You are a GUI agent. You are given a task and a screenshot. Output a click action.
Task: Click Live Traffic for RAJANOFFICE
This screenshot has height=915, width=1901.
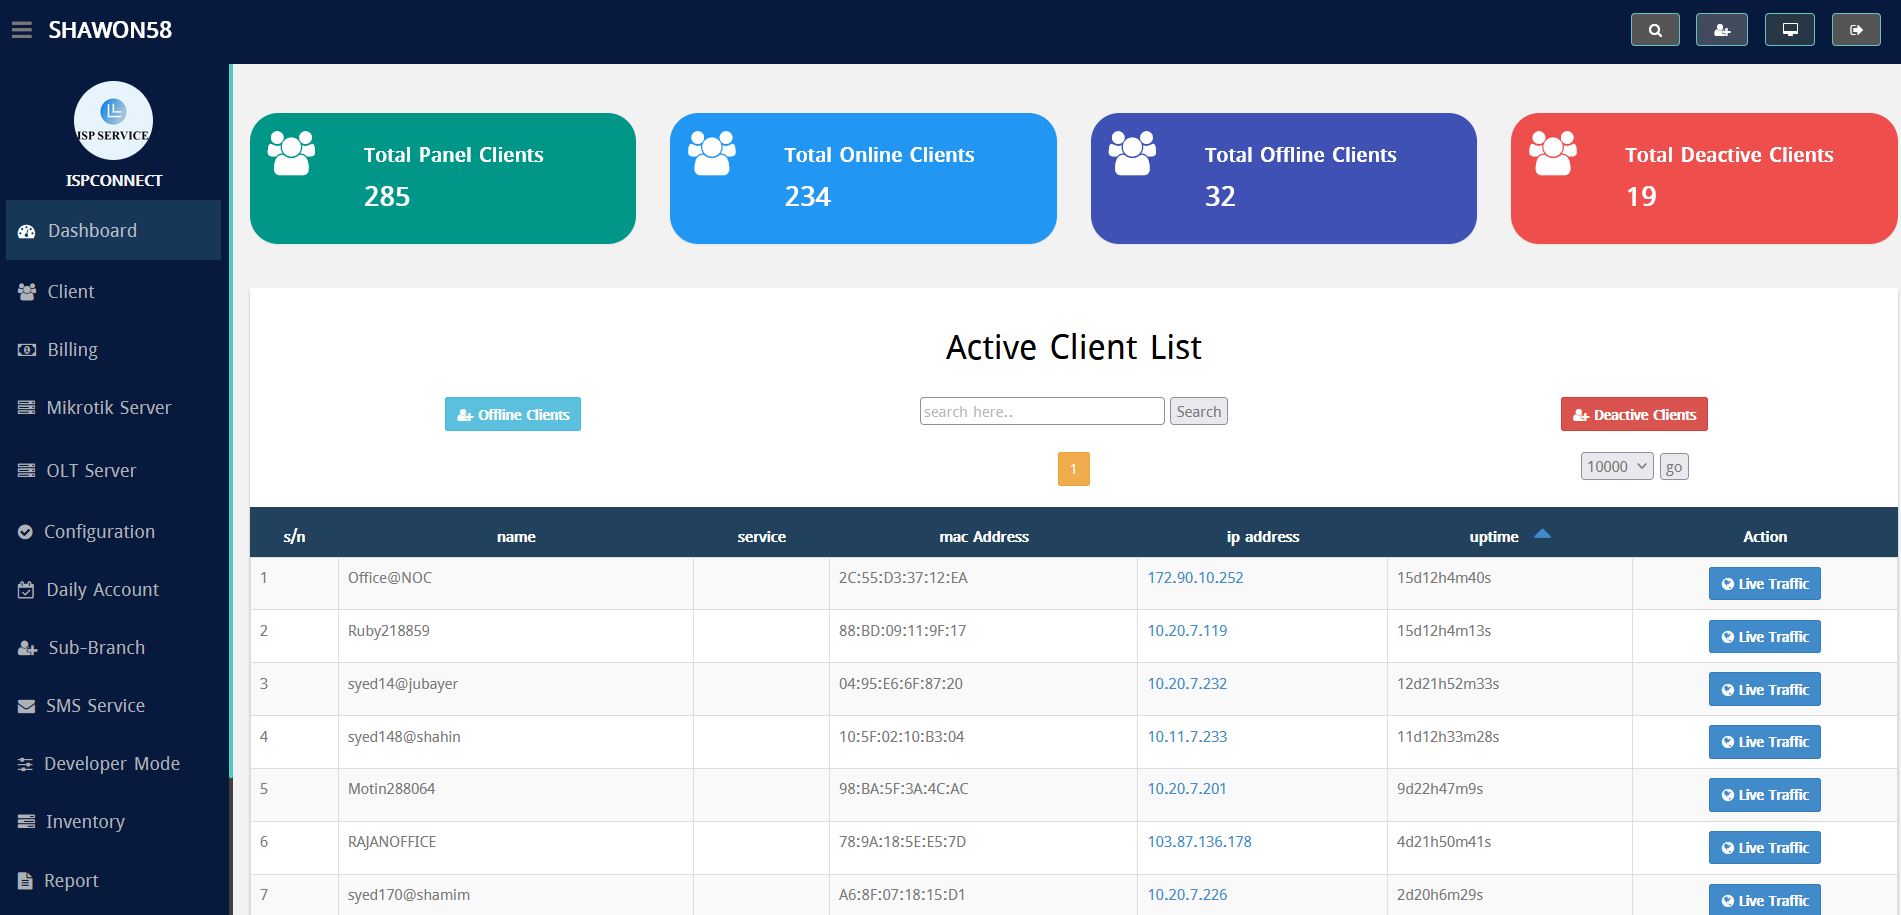coord(1764,848)
